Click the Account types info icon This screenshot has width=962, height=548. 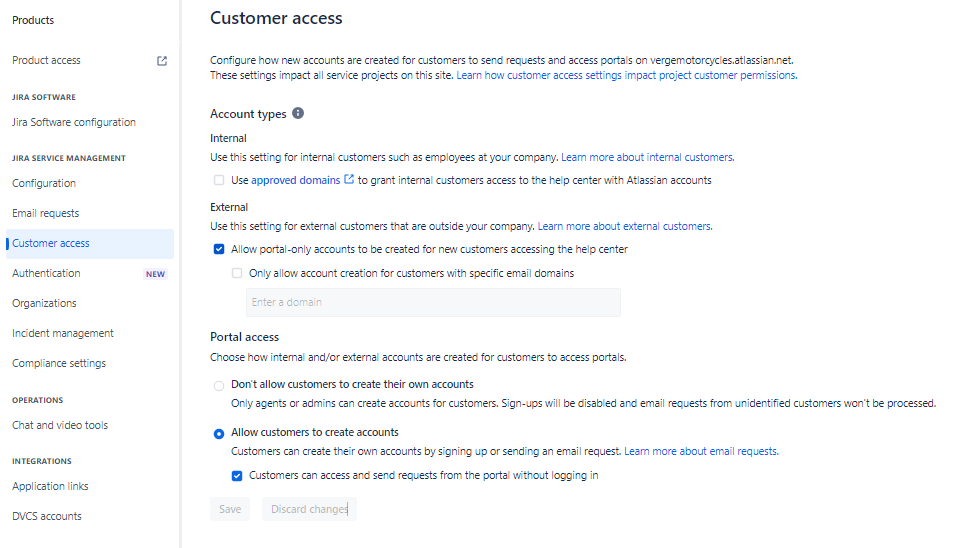coord(298,114)
